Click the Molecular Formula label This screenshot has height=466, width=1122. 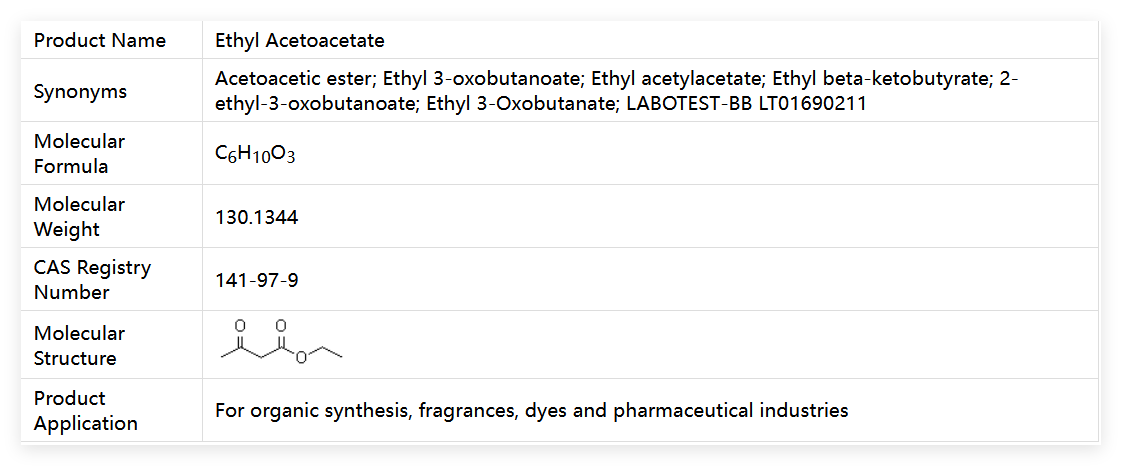(80, 154)
